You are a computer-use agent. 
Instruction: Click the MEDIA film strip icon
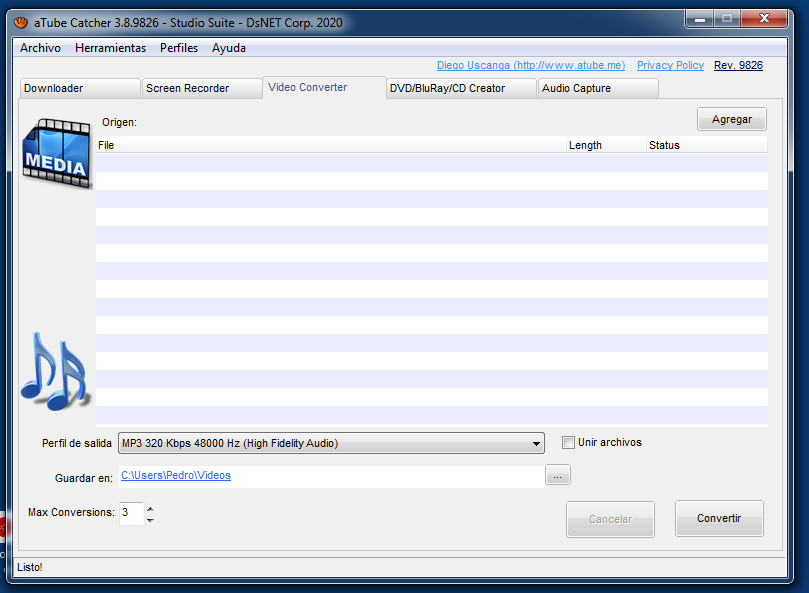57,153
